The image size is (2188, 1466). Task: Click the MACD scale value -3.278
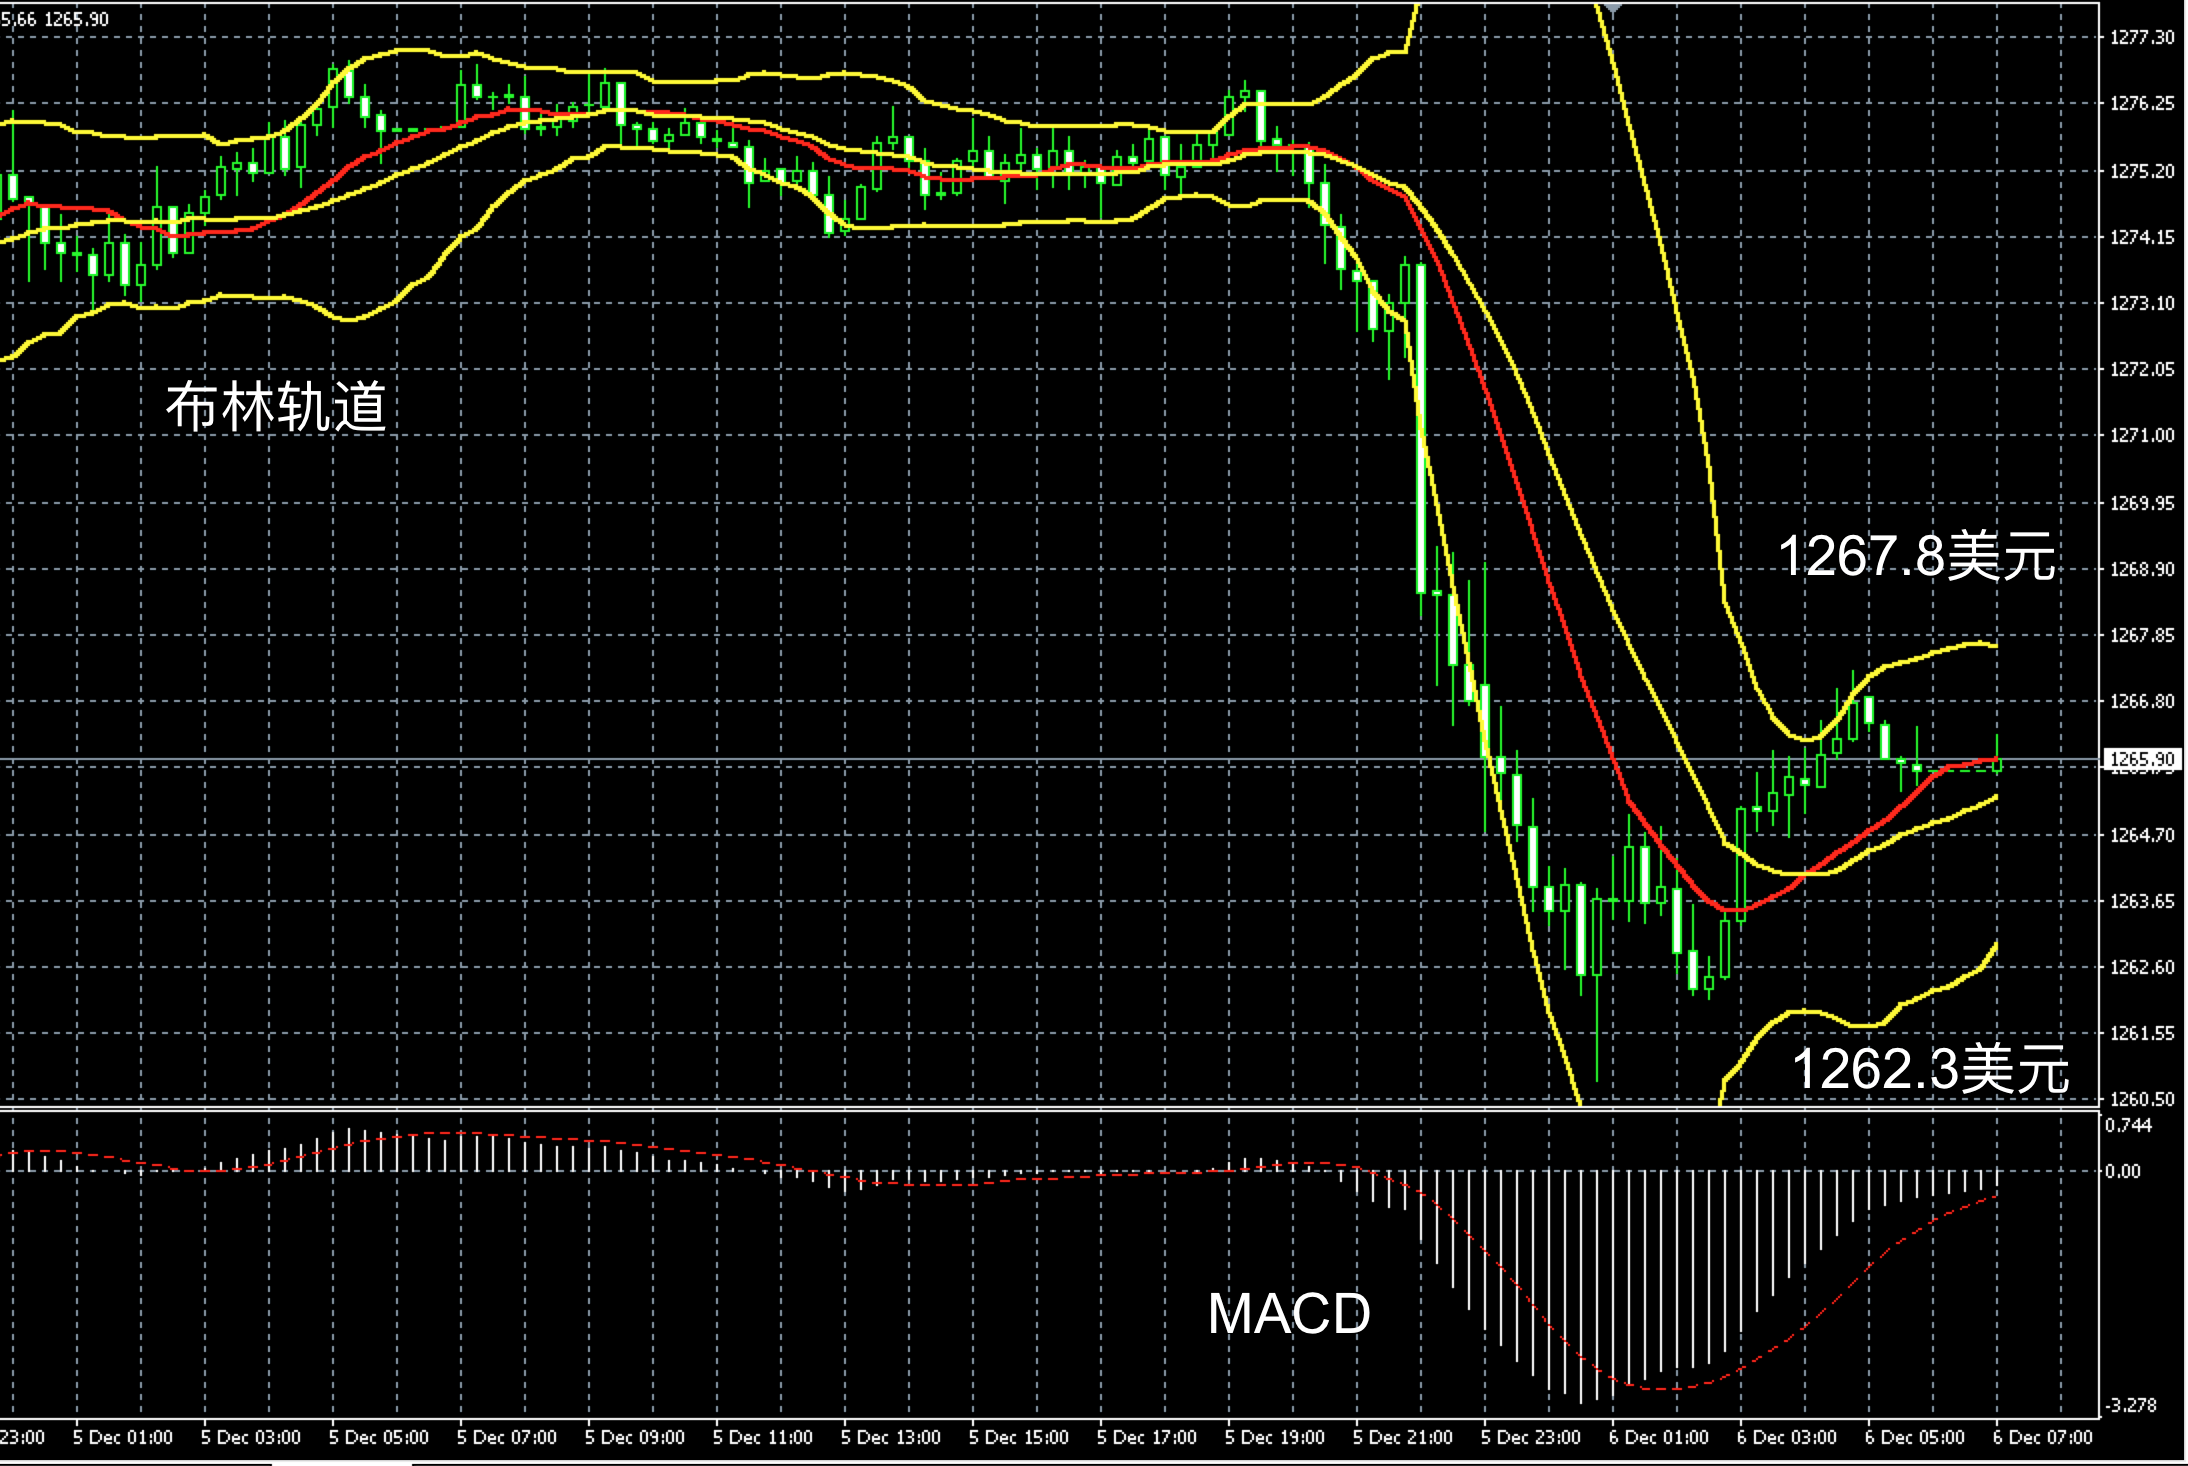tap(2130, 1405)
